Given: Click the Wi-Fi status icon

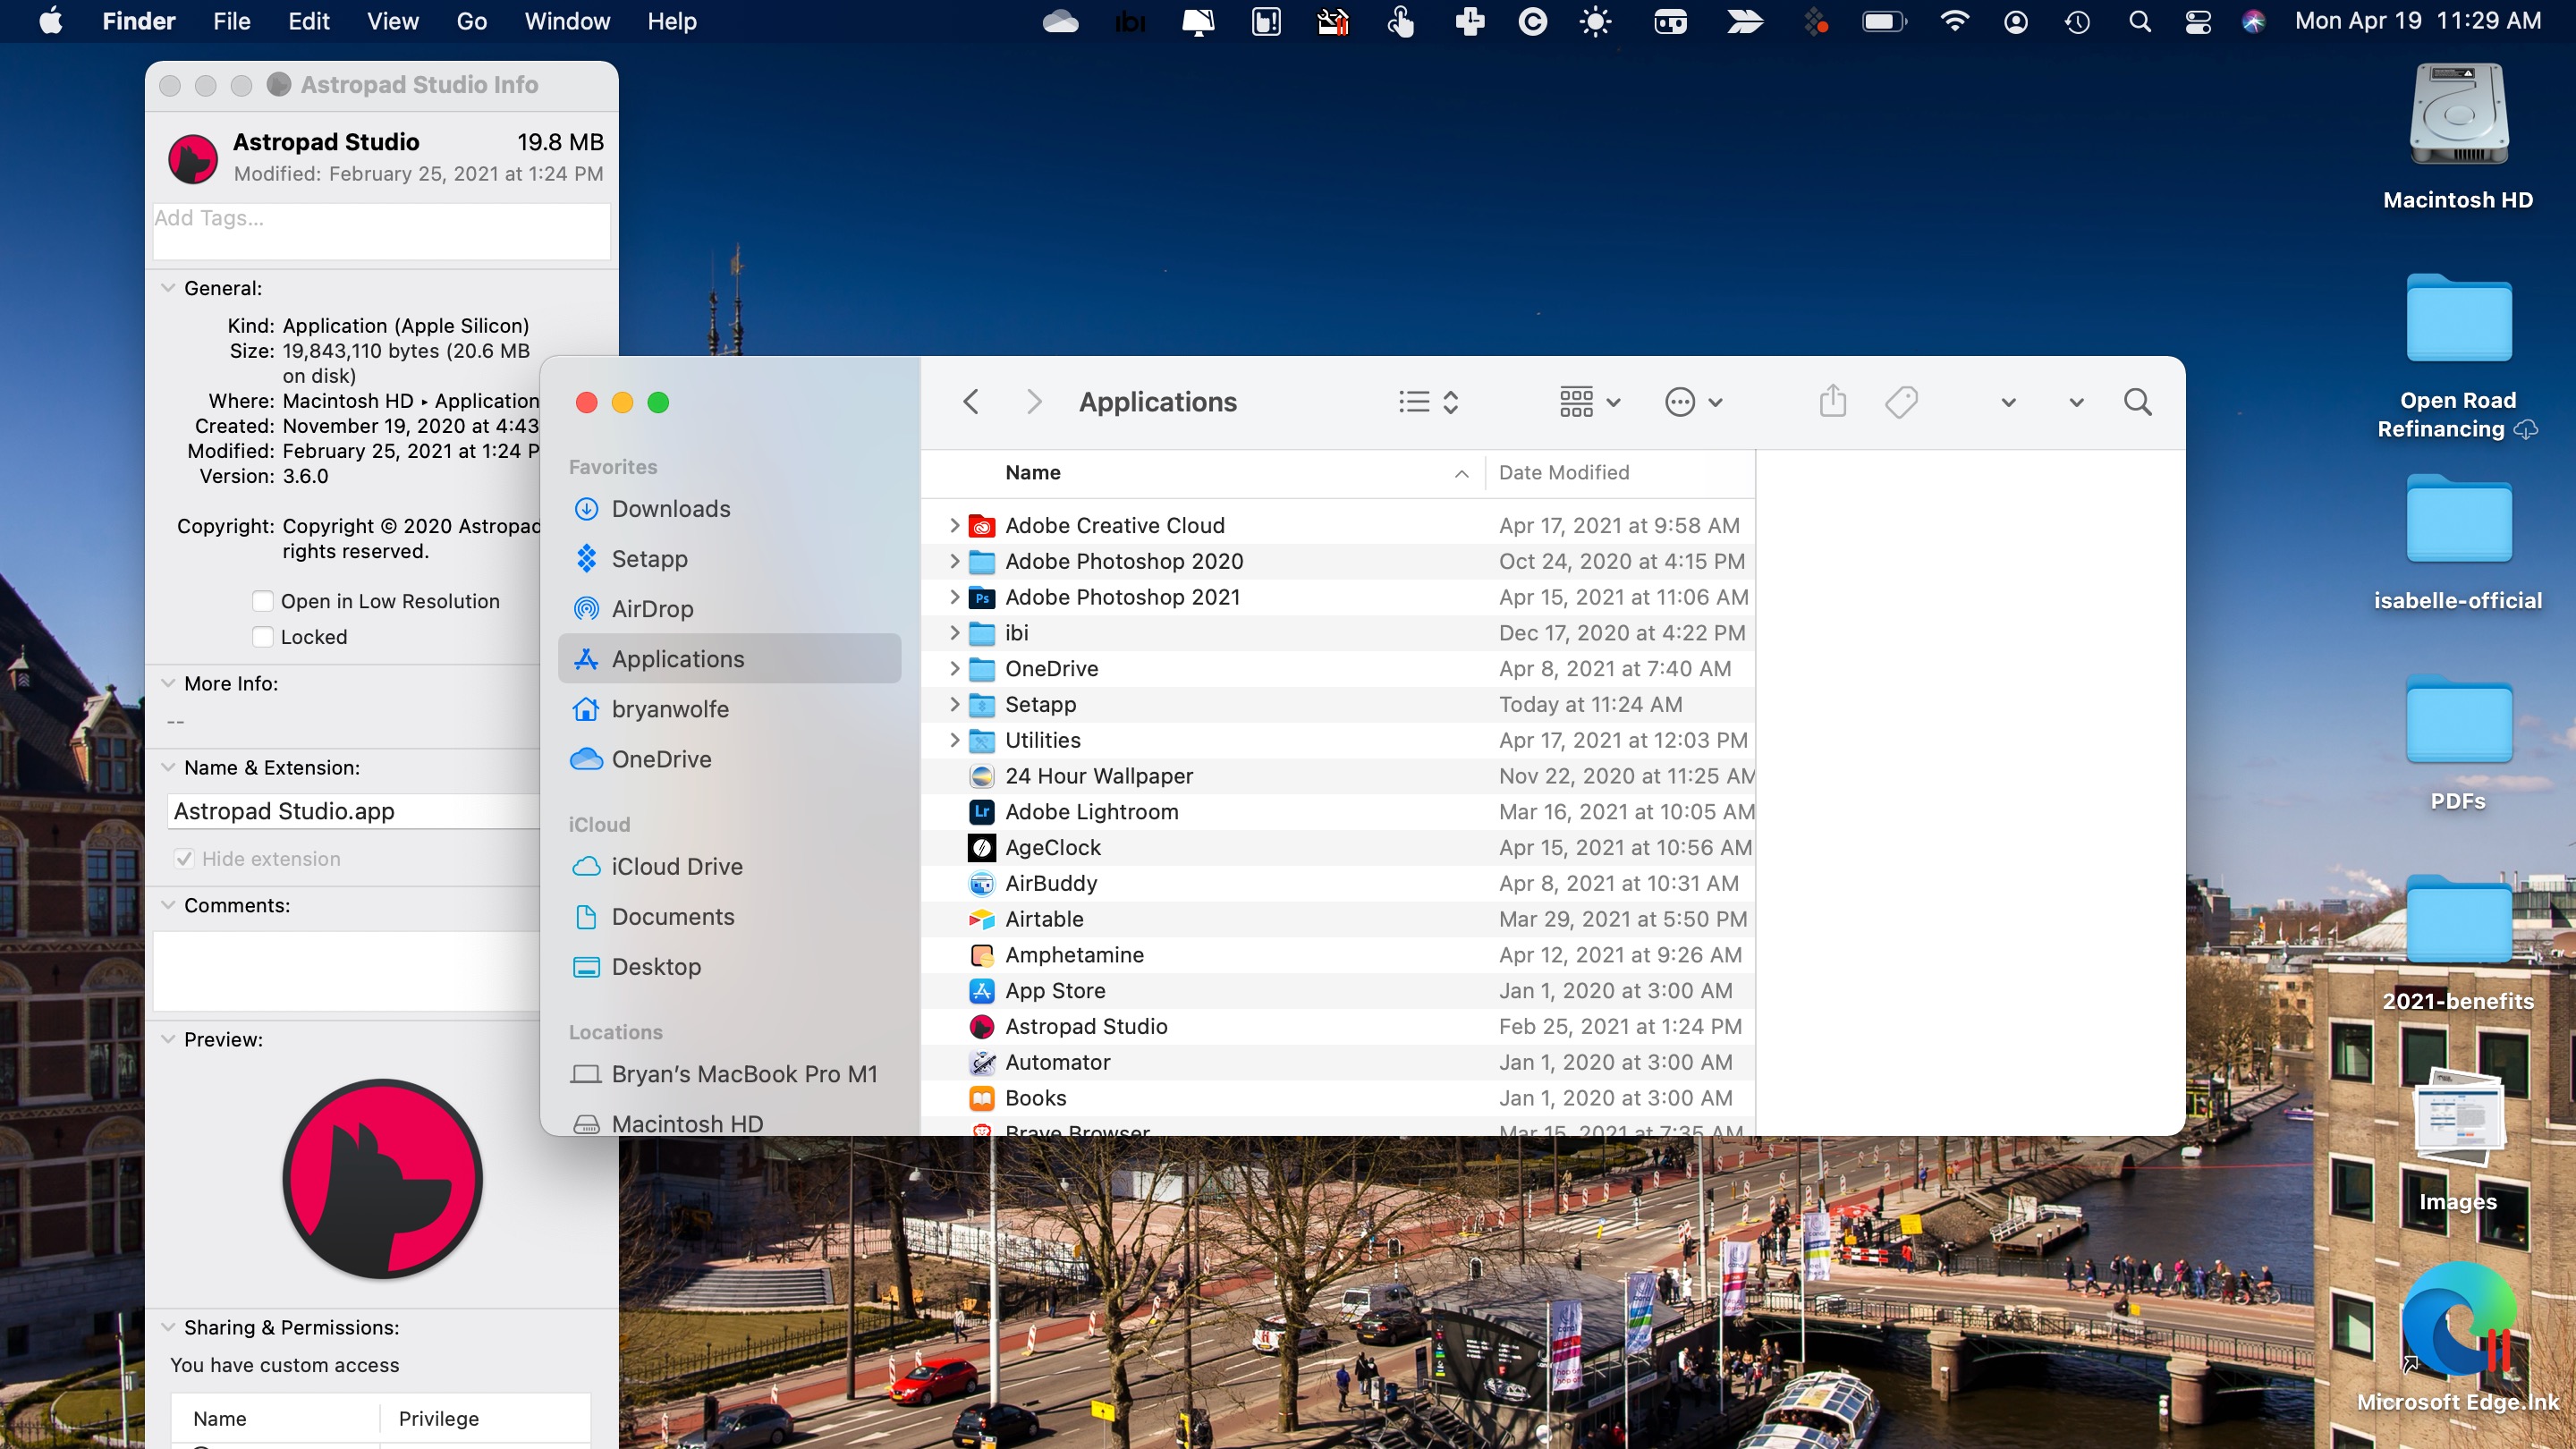Looking at the screenshot, I should (1954, 21).
